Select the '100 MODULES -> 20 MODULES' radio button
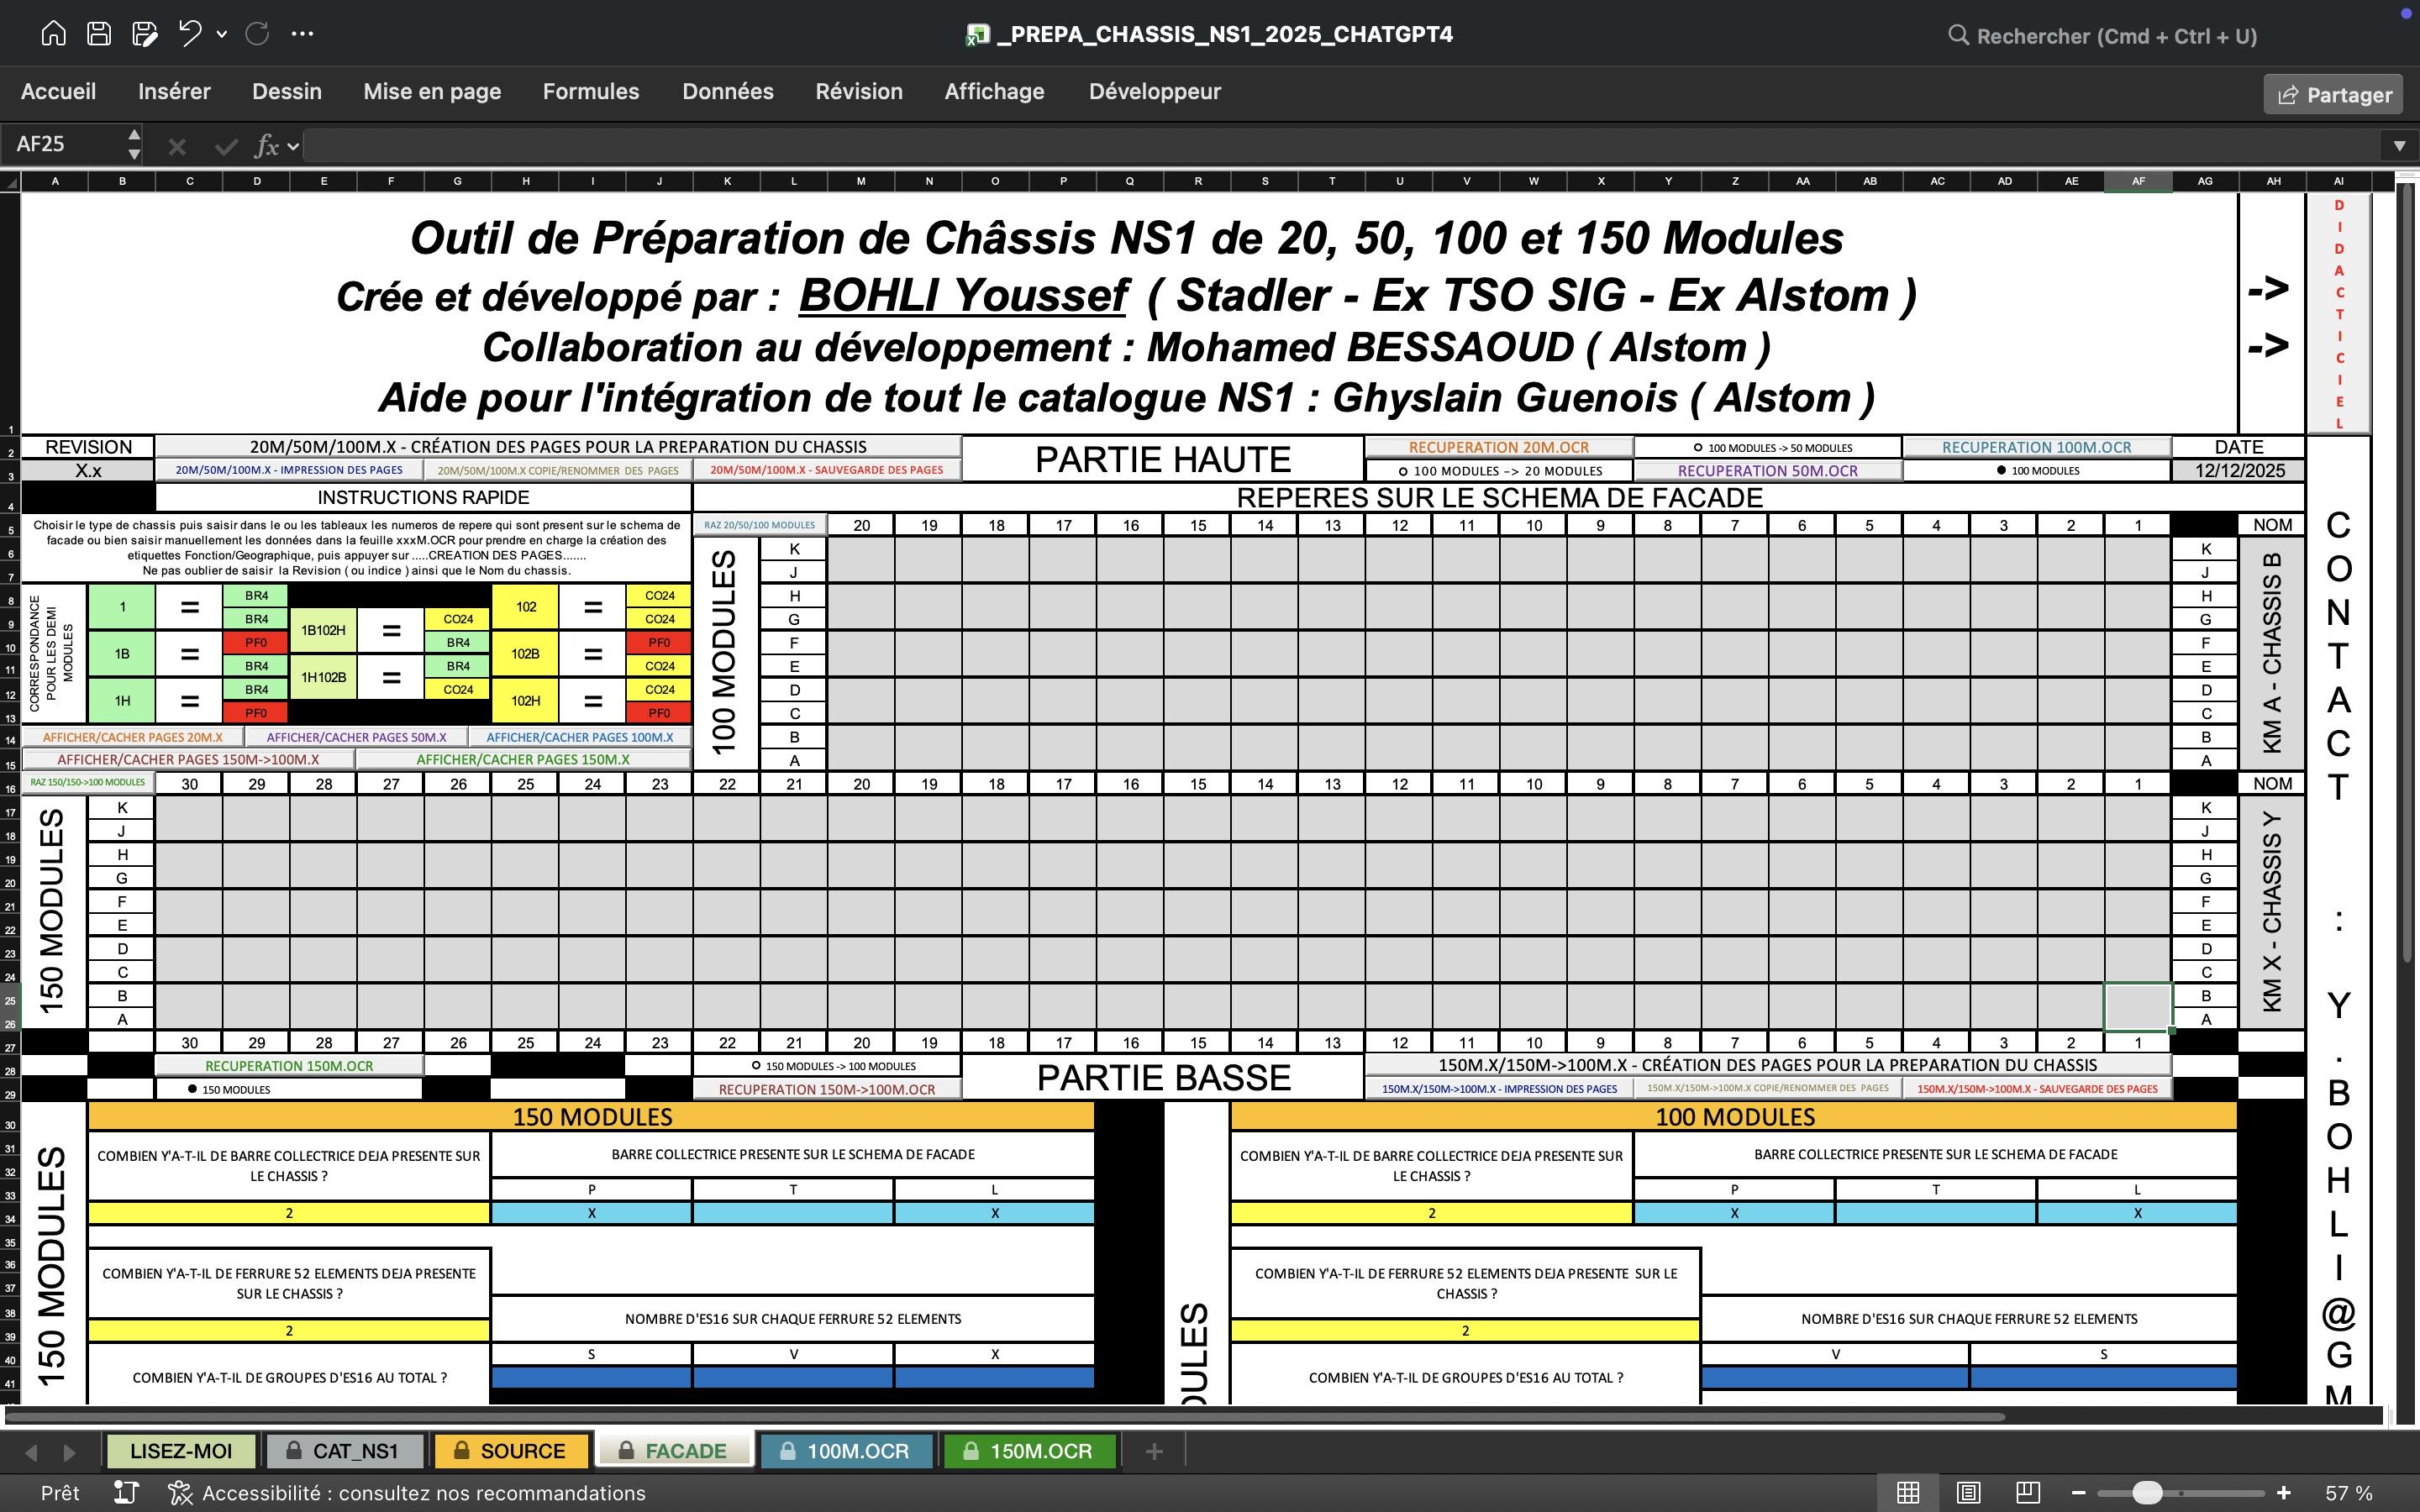Viewport: 2420px width, 1512px height. click(1403, 471)
